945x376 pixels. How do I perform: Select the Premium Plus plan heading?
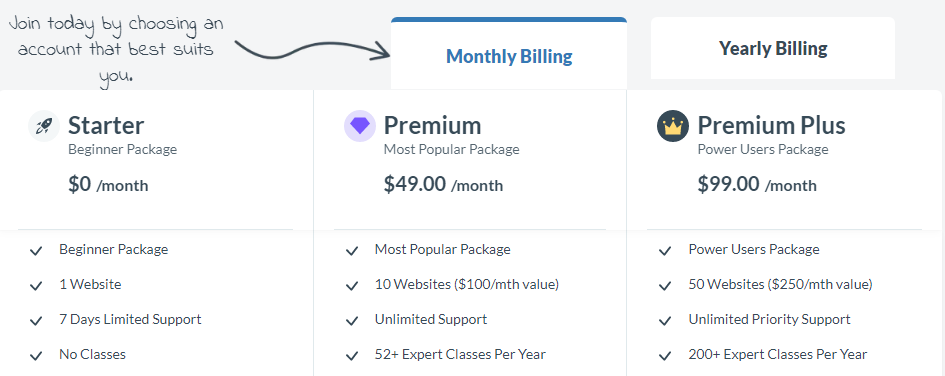click(x=771, y=125)
